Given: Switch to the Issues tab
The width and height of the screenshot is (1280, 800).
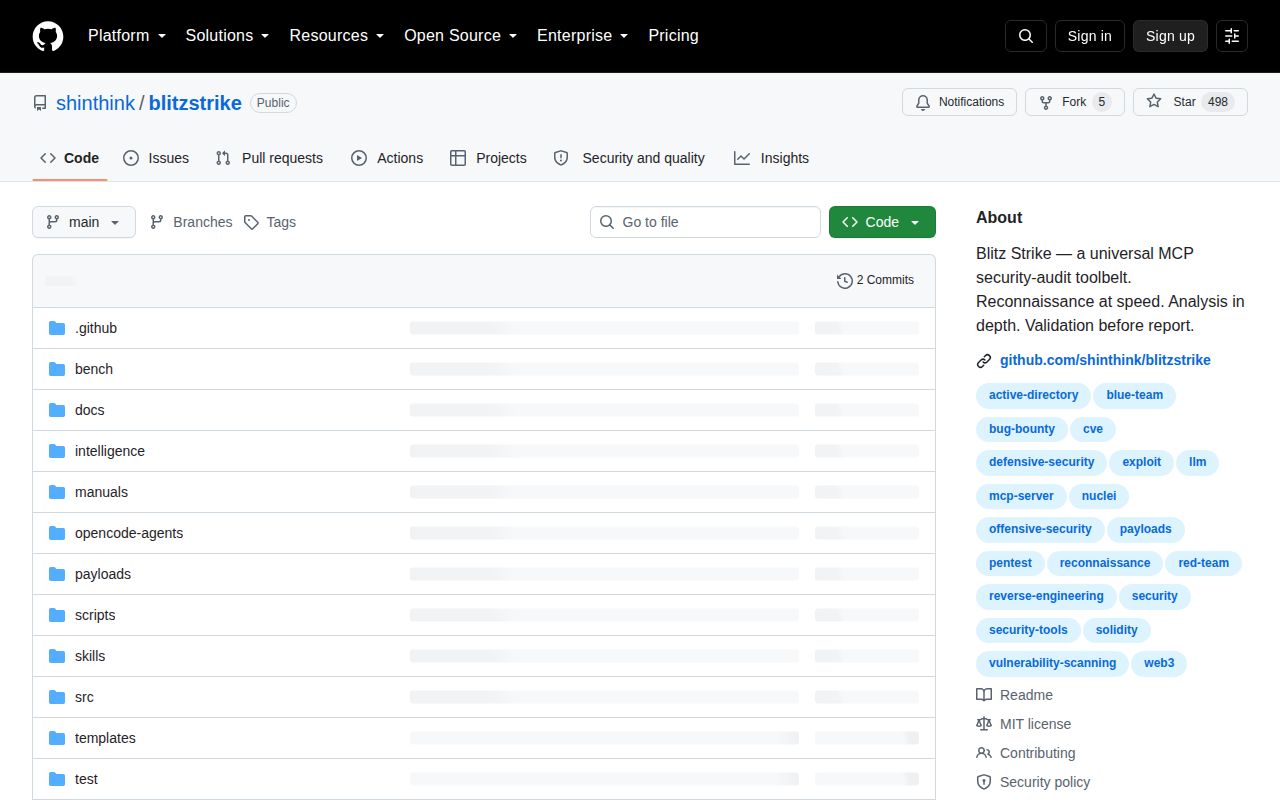Looking at the screenshot, I should [156, 158].
